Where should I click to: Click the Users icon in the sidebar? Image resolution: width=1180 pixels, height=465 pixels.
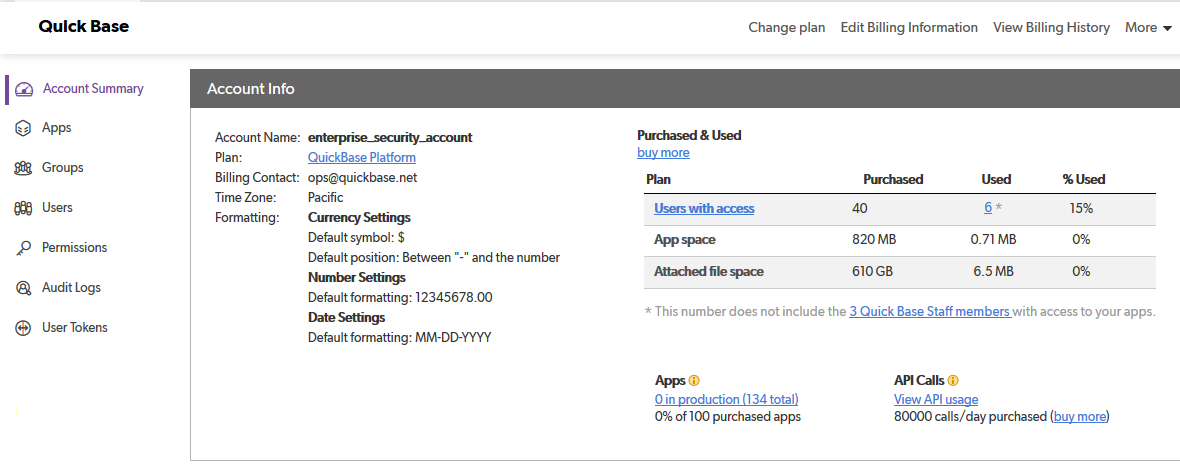23,208
